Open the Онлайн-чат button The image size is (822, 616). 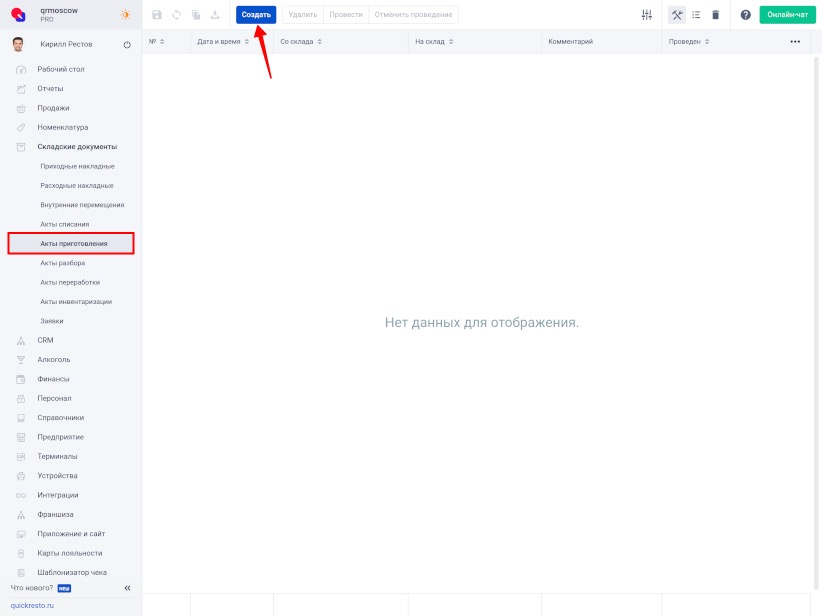(787, 15)
